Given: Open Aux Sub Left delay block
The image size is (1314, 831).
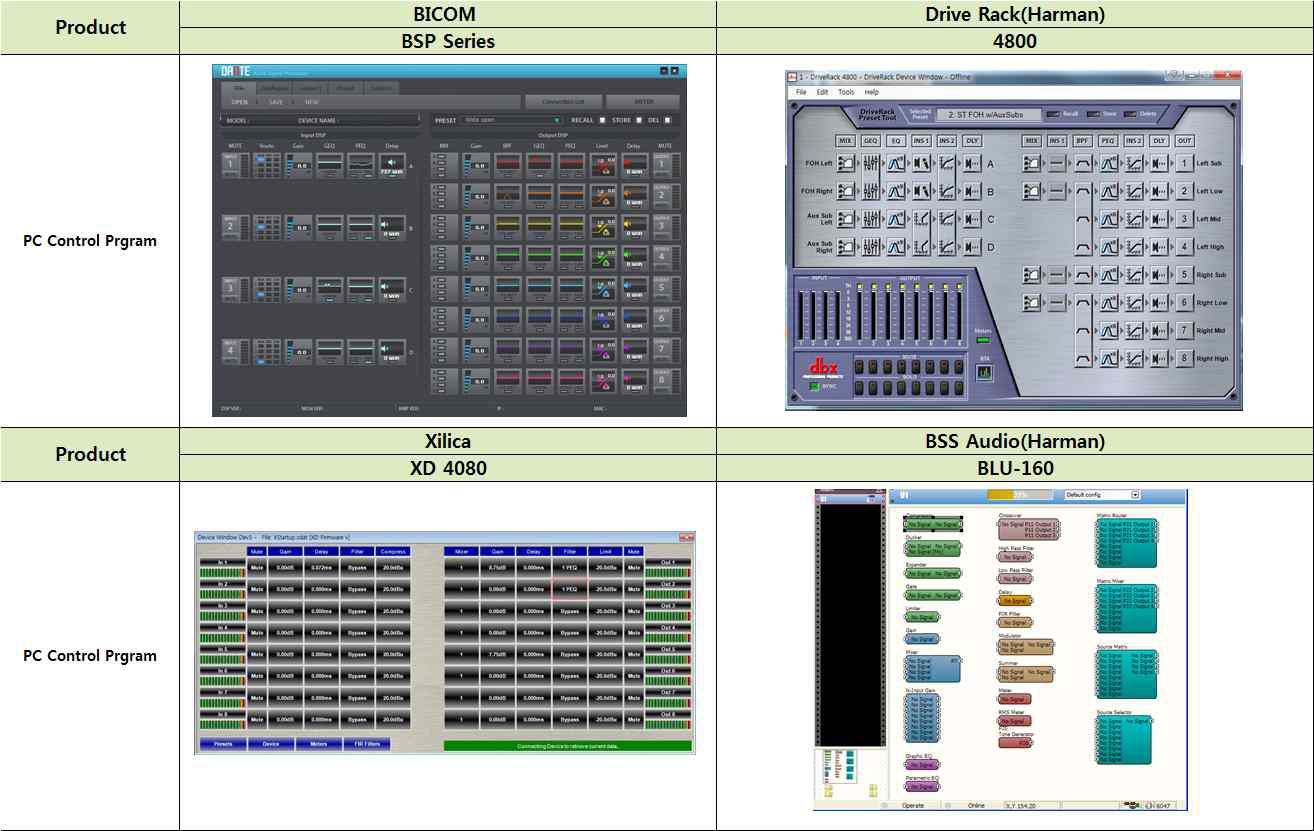Looking at the screenshot, I should pyautogui.click(x=972, y=218).
